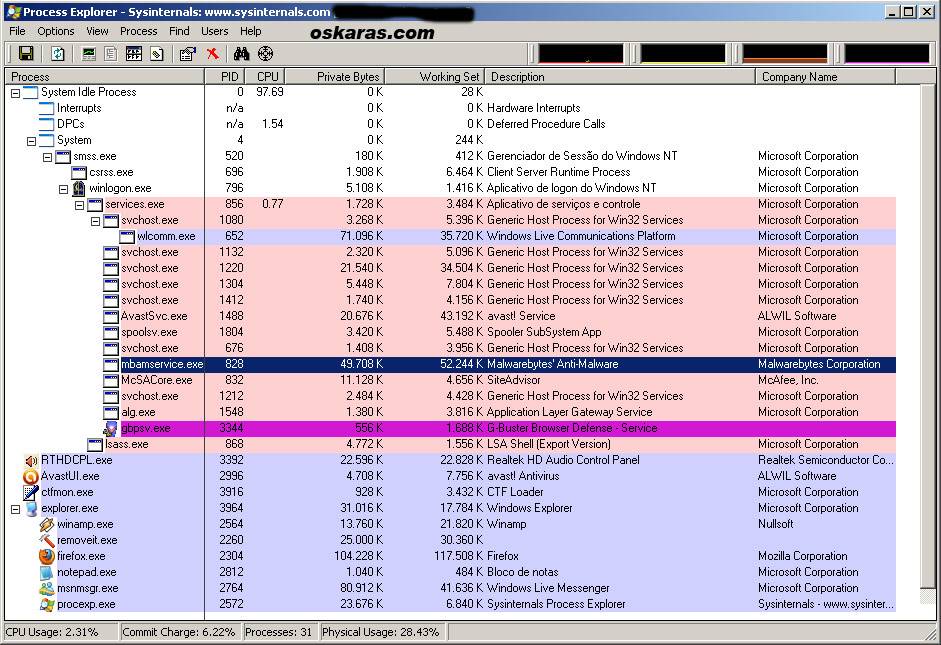
Task: Open the Users menu
Action: click(214, 31)
